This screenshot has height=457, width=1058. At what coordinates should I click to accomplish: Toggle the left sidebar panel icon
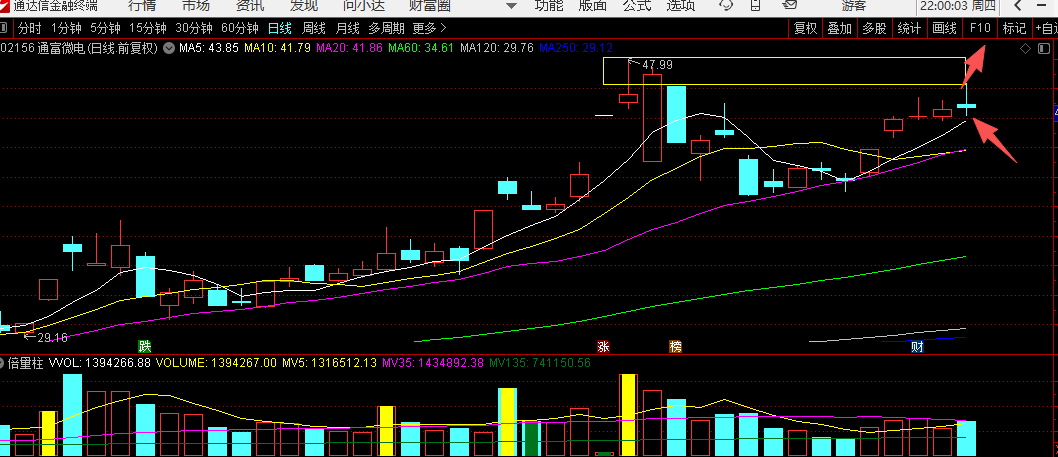pyautogui.click(x=3, y=28)
